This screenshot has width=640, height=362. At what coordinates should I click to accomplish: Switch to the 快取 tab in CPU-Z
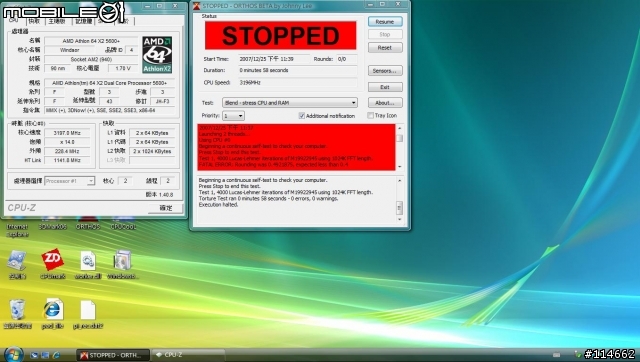(34, 21)
